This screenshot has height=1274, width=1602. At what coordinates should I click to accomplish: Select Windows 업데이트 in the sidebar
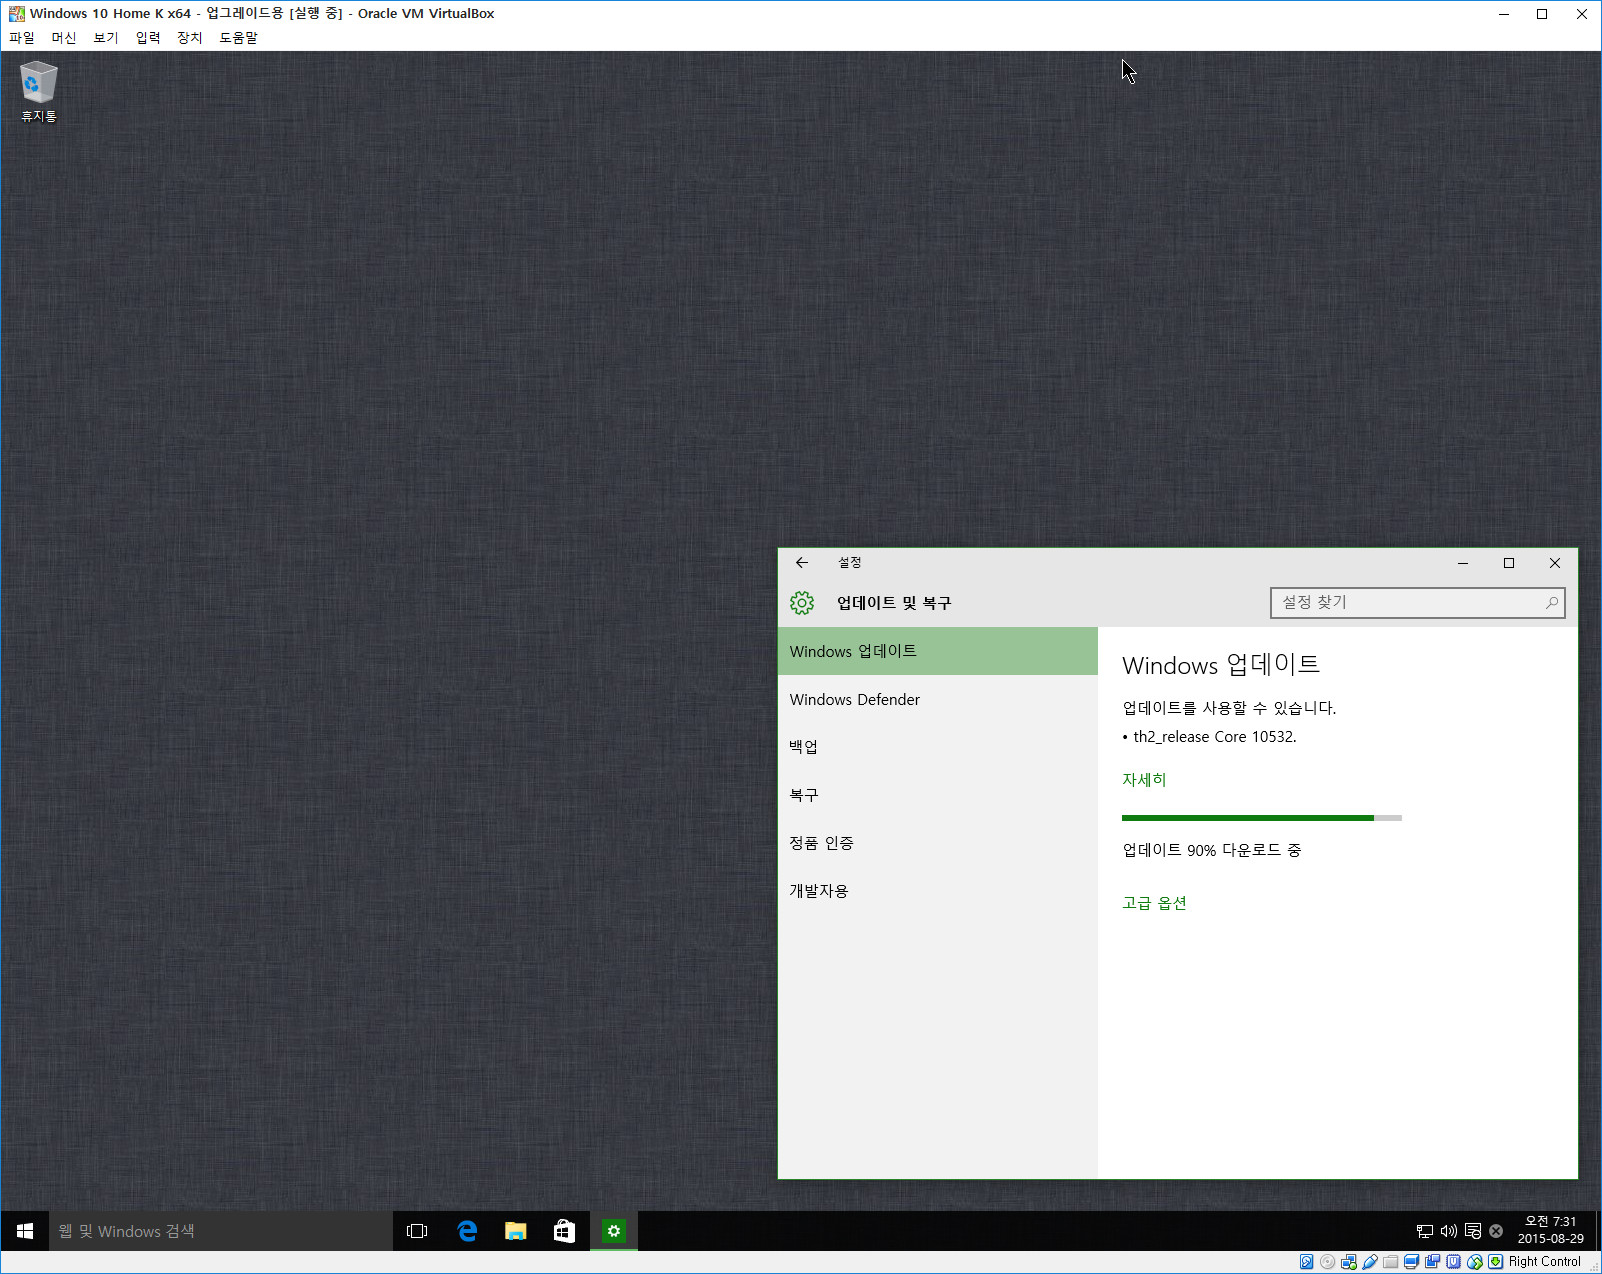(x=938, y=651)
